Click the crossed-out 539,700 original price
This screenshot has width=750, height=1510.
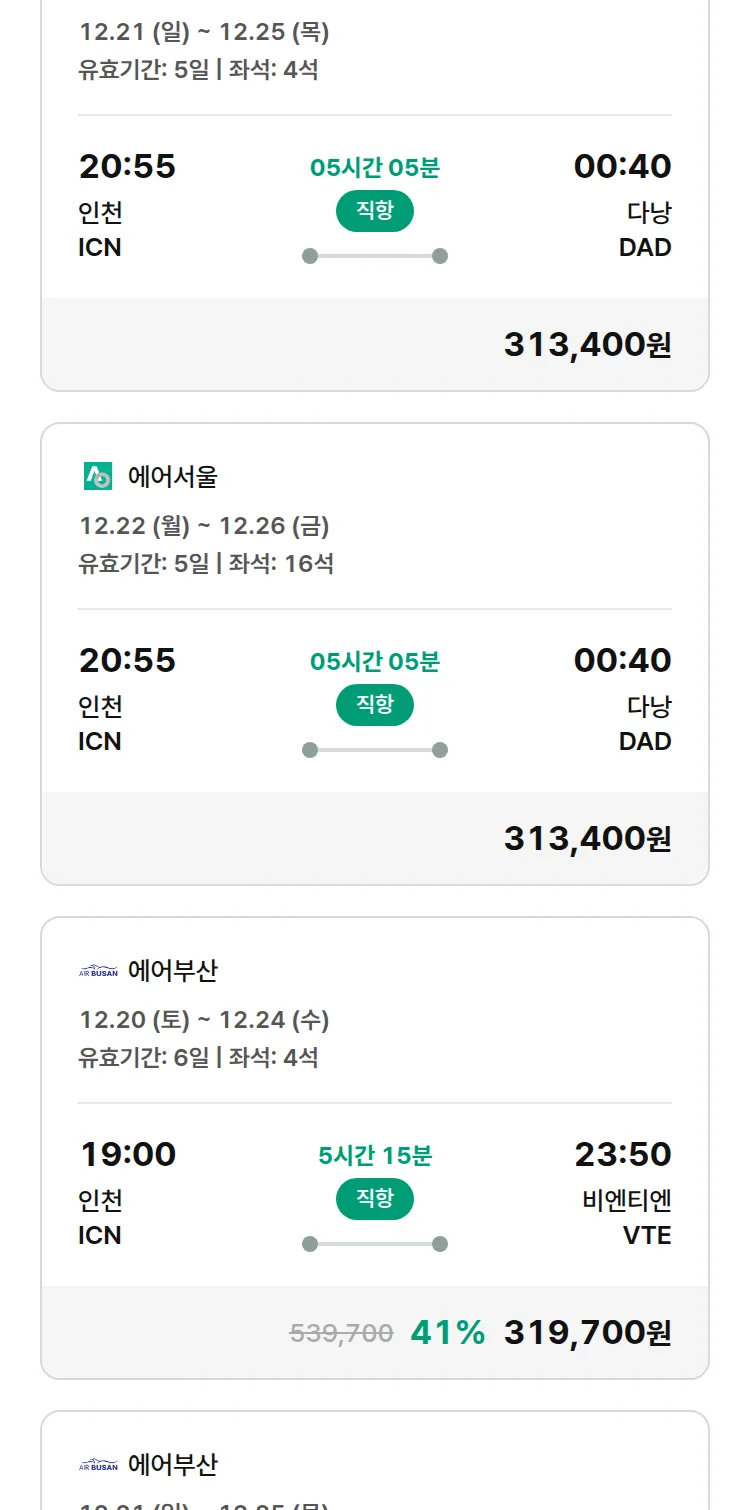pos(341,1333)
